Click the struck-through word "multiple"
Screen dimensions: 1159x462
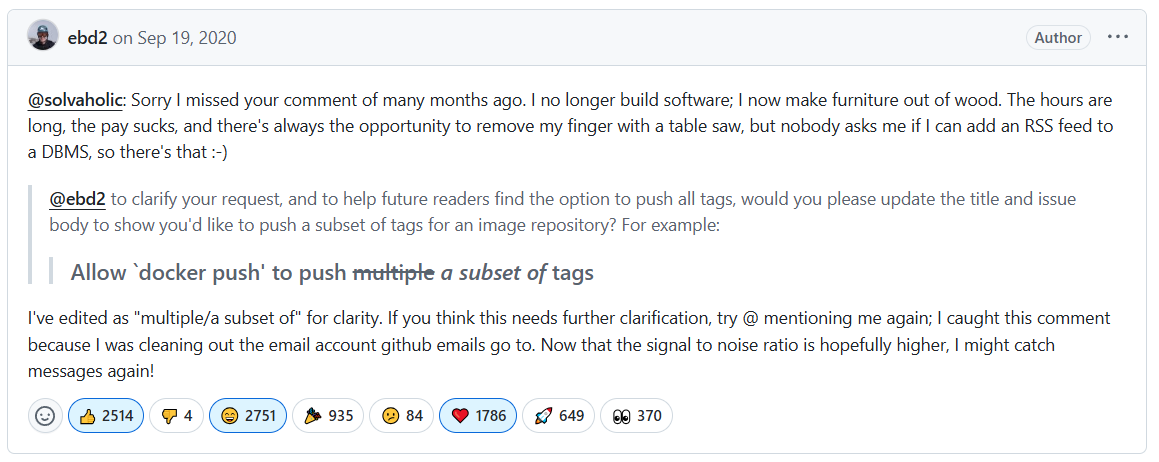(x=394, y=272)
